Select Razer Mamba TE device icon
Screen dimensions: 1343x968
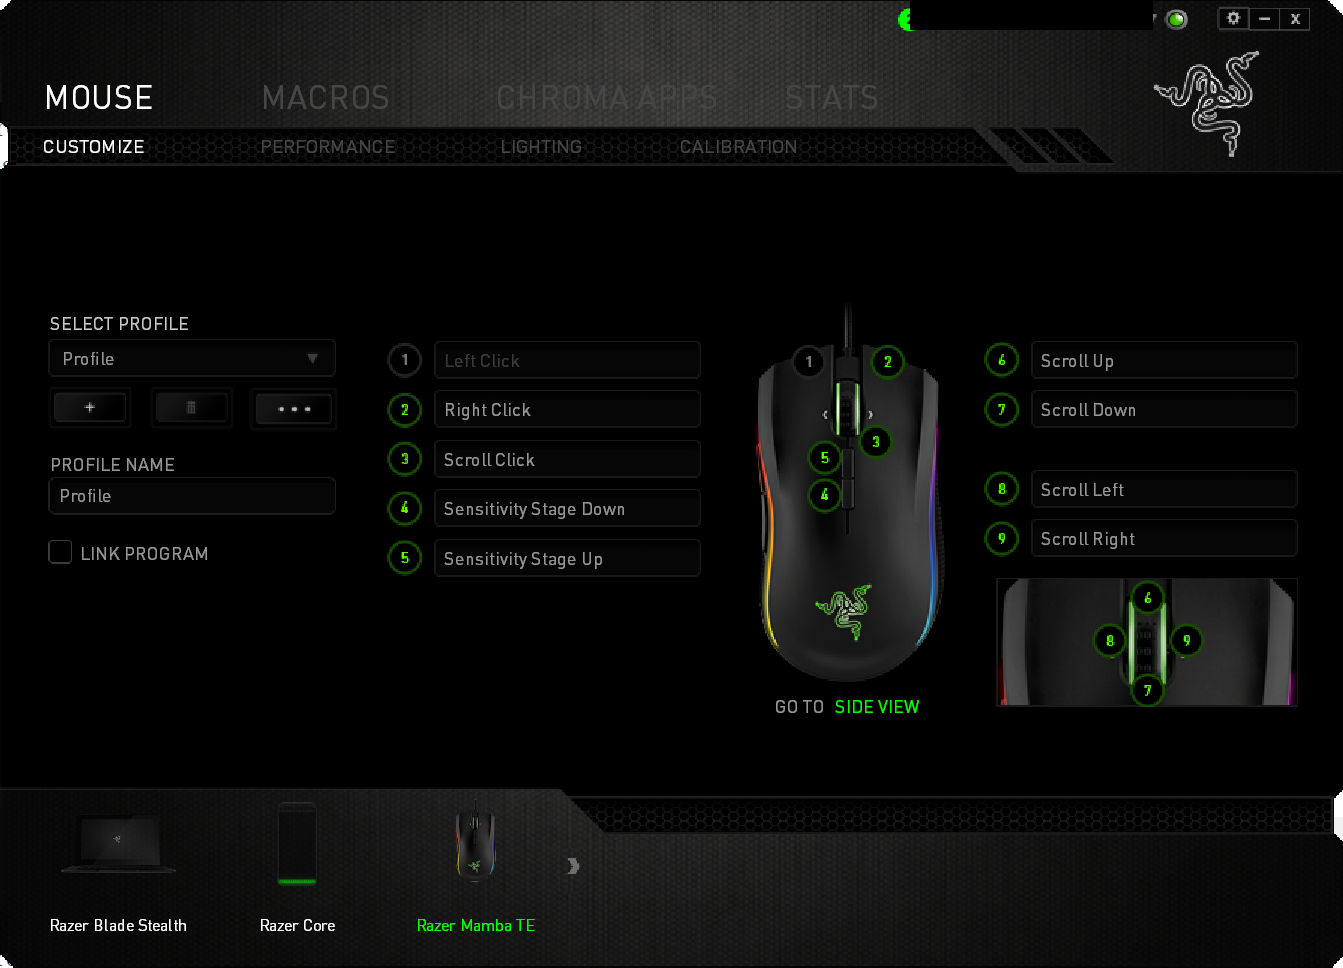click(475, 842)
